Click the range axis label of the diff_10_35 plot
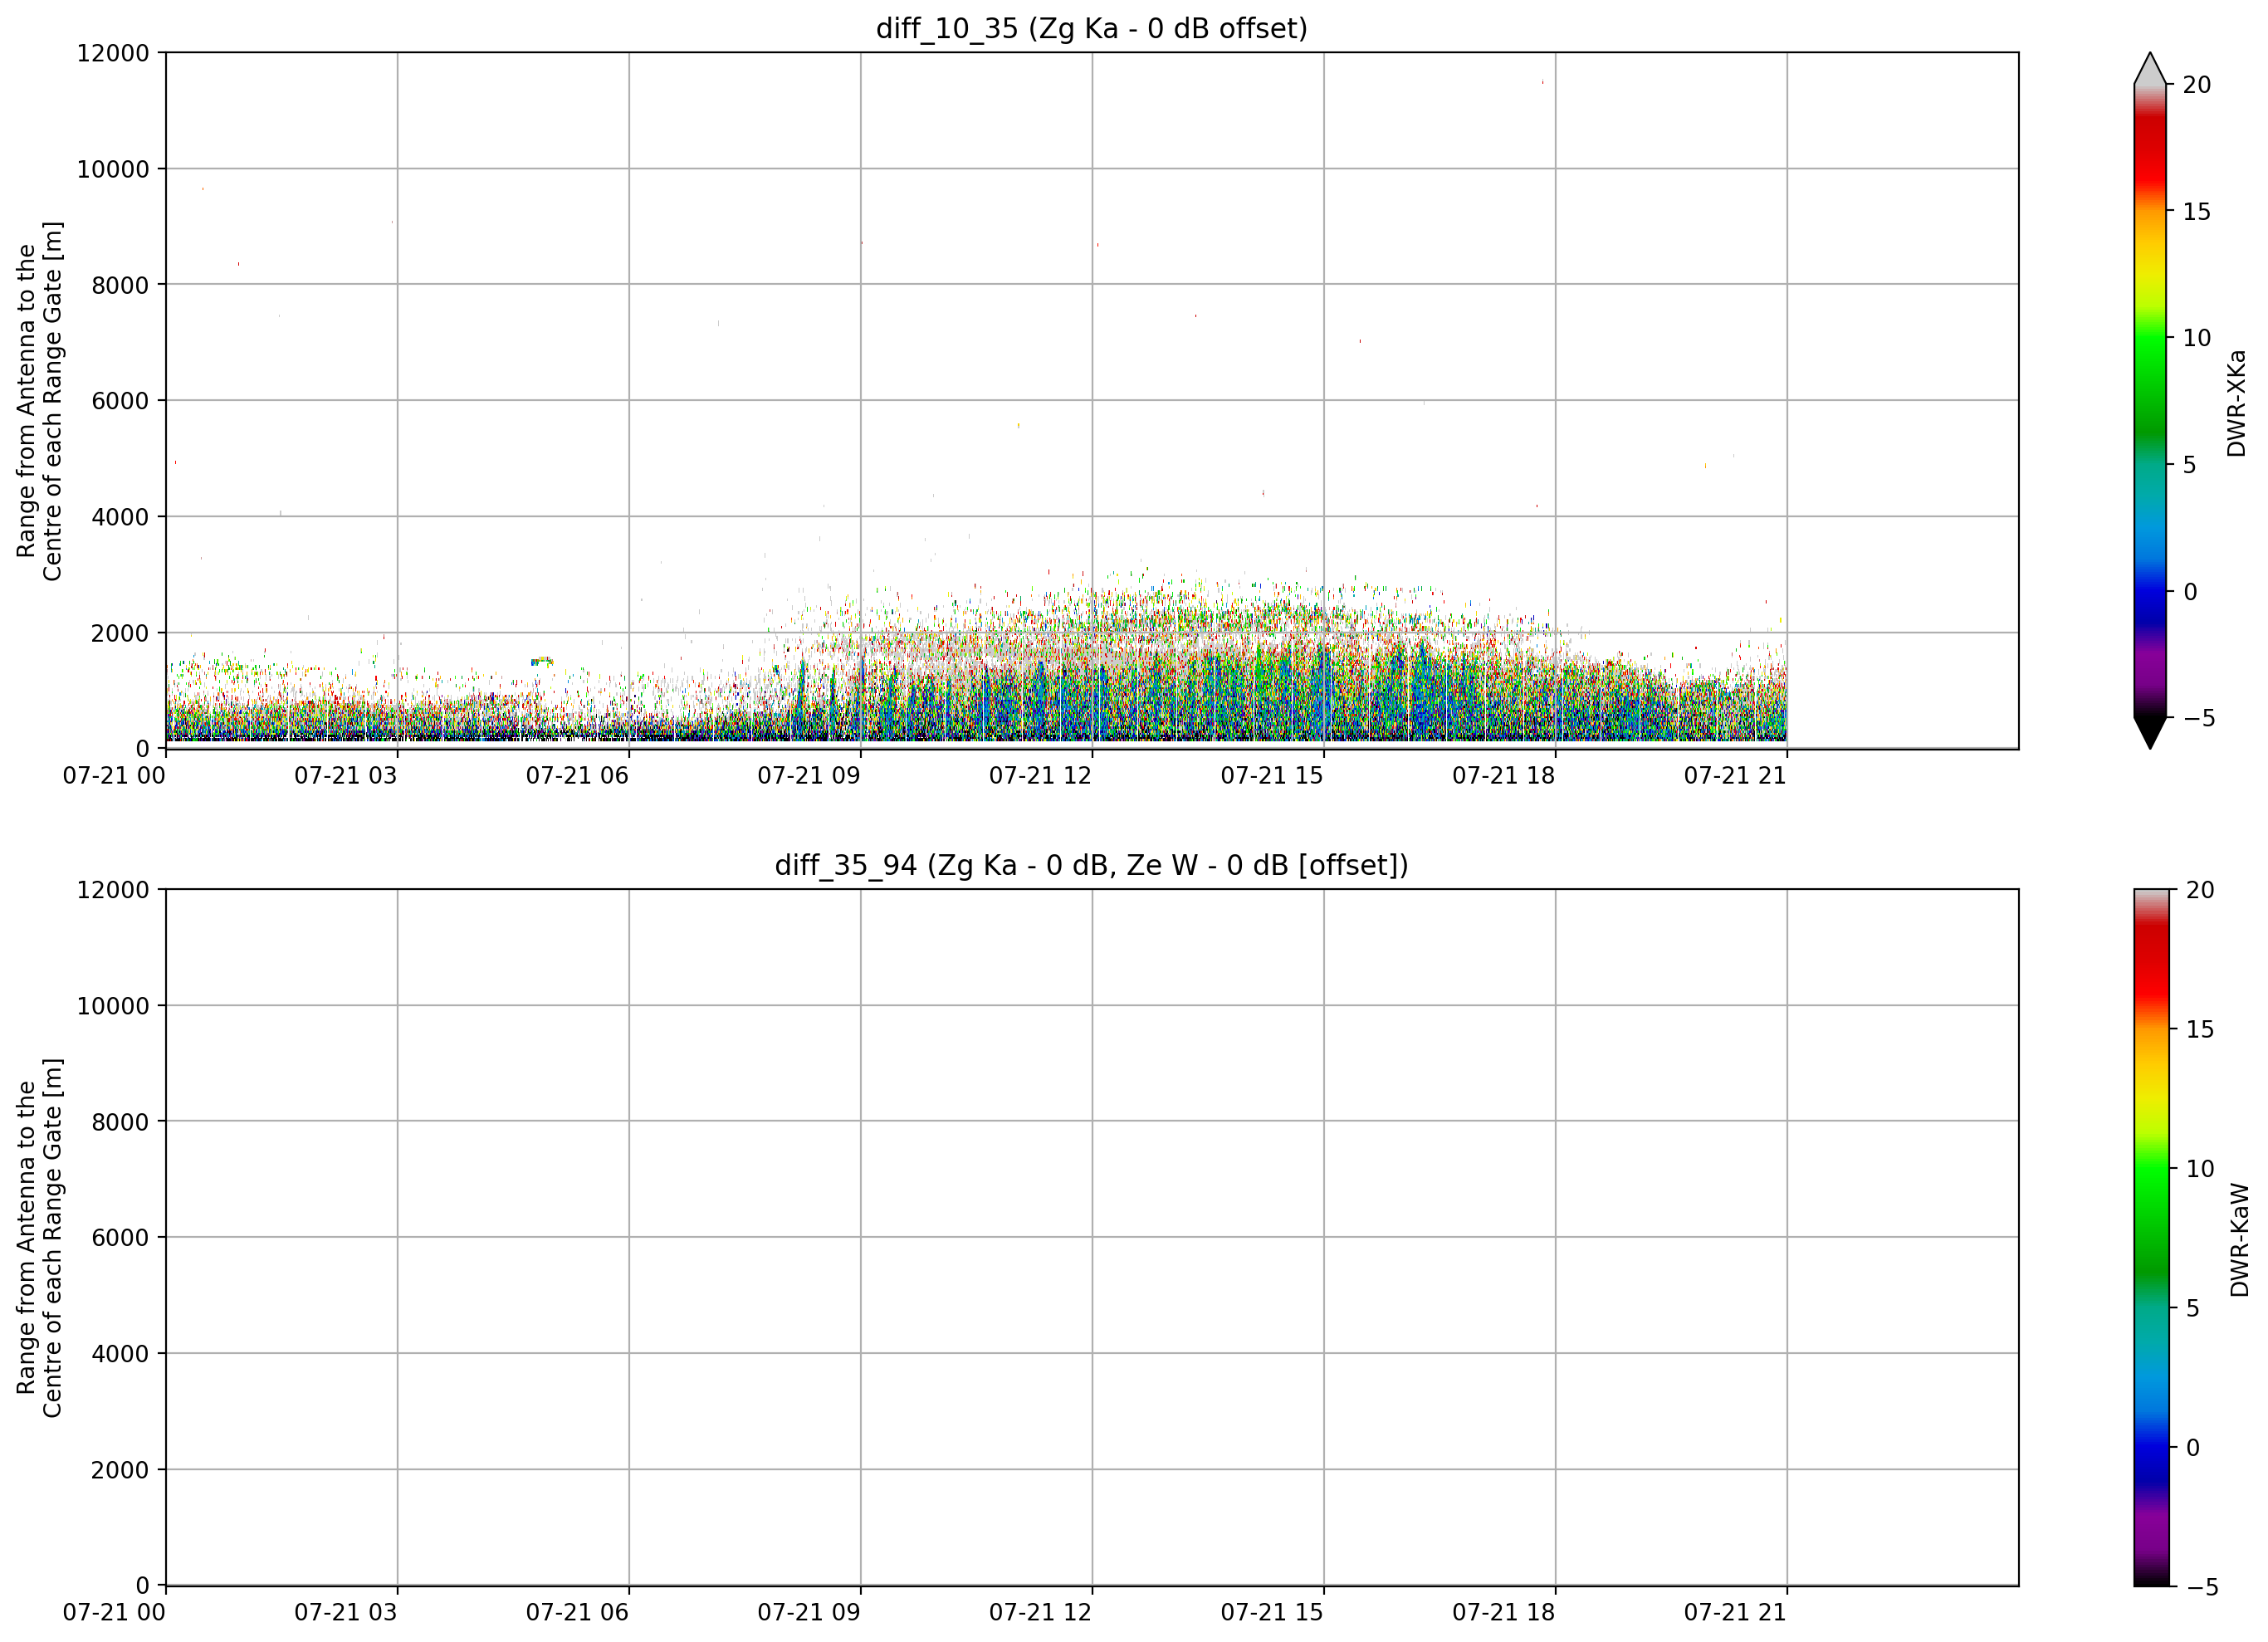Image resolution: width=2268 pixels, height=1642 pixels. (x=40, y=401)
